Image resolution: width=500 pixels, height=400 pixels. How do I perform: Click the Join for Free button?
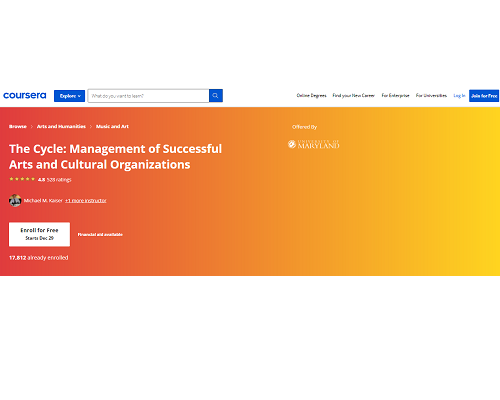point(484,96)
